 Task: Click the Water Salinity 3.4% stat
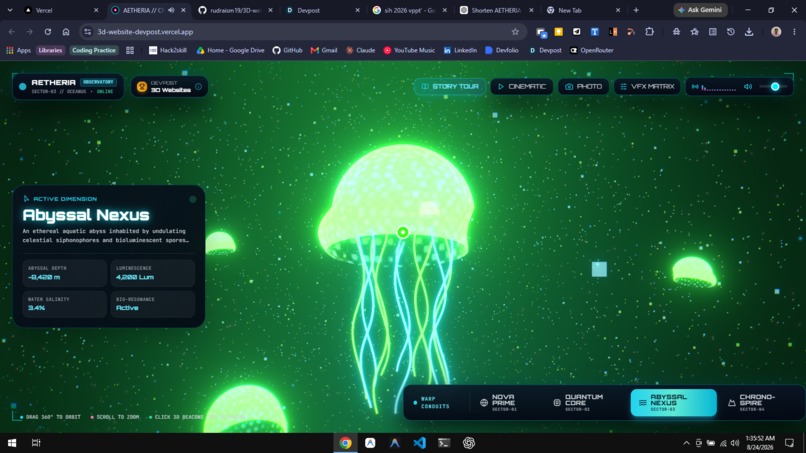coord(65,304)
